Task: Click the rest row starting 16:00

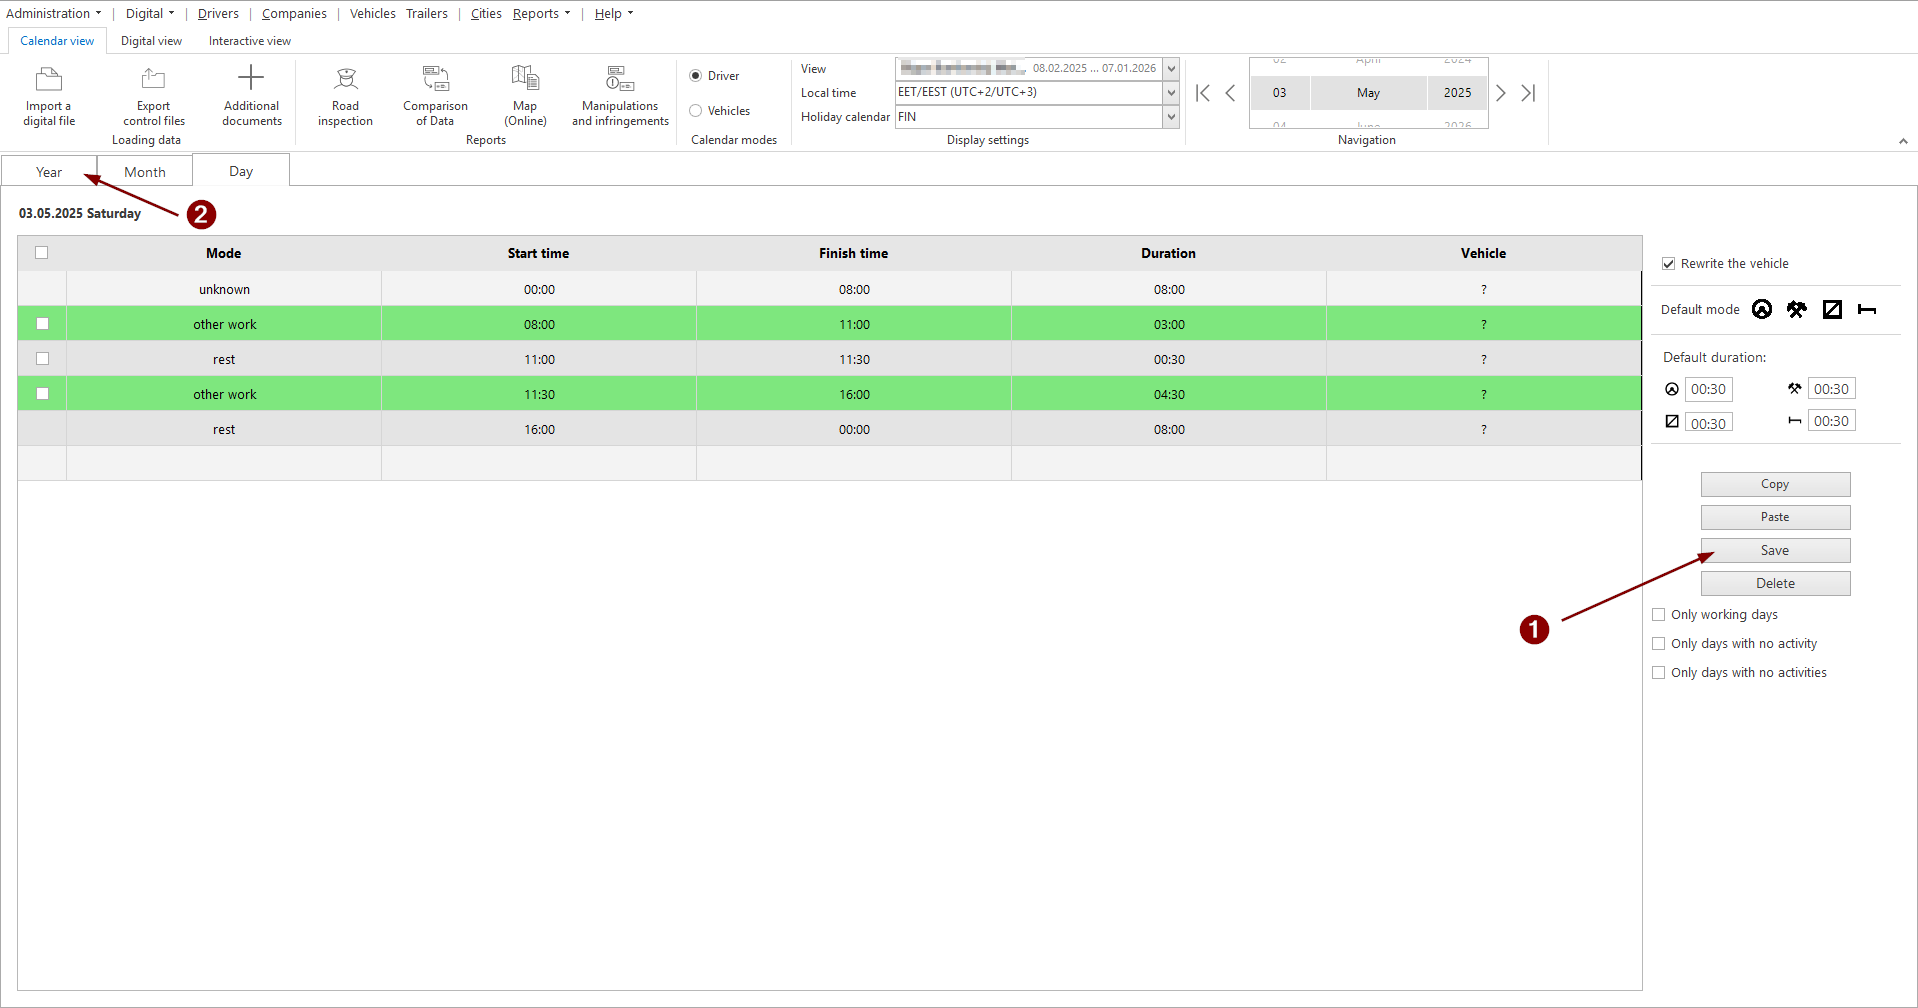Action: 829,429
